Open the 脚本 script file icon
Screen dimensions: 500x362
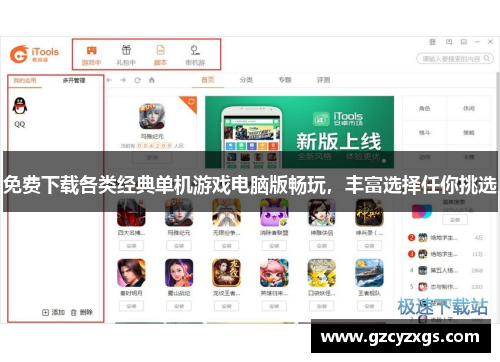pos(160,50)
